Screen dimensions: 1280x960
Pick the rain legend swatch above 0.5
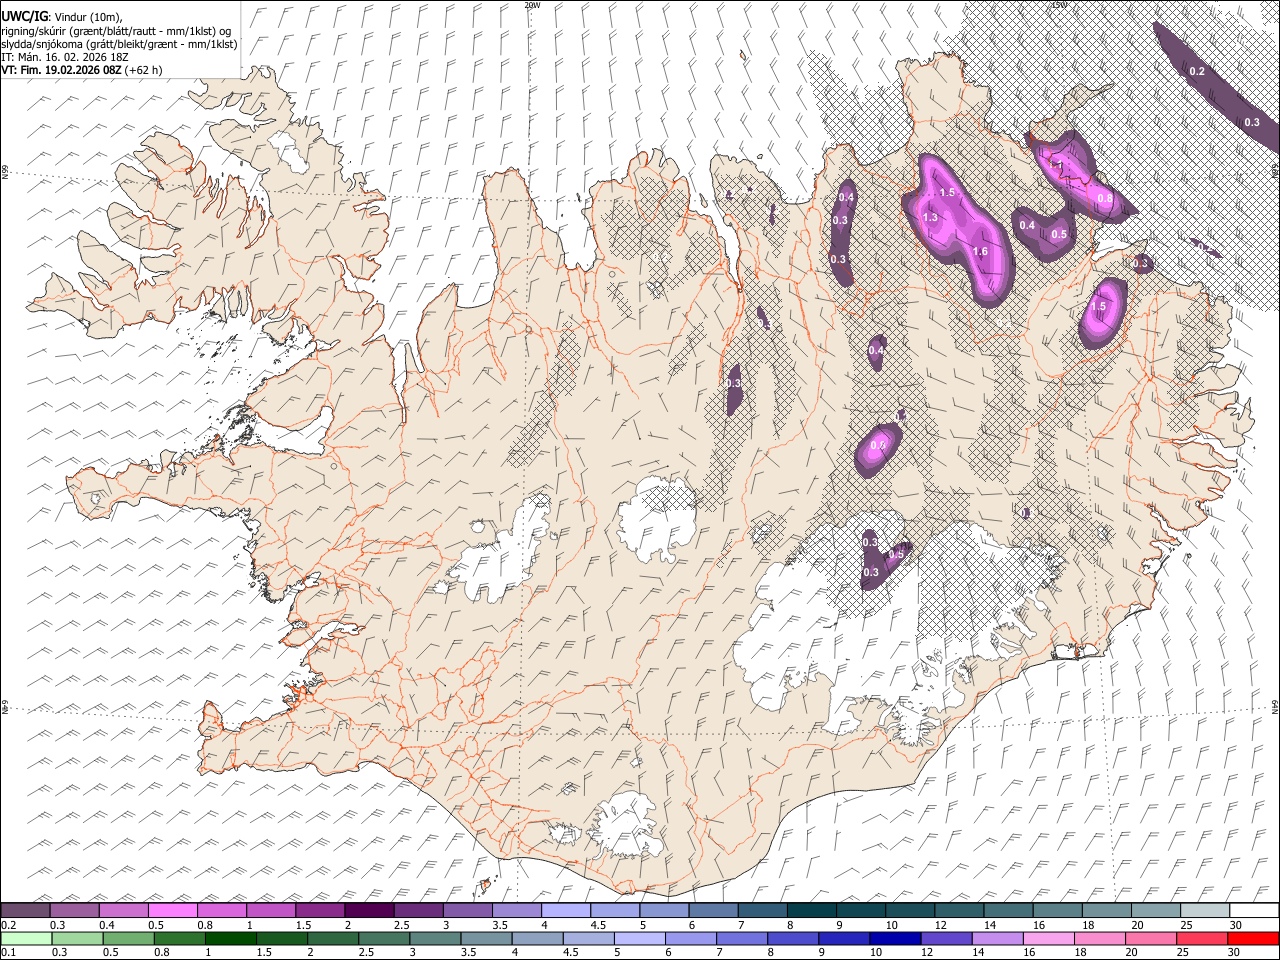pos(129,938)
